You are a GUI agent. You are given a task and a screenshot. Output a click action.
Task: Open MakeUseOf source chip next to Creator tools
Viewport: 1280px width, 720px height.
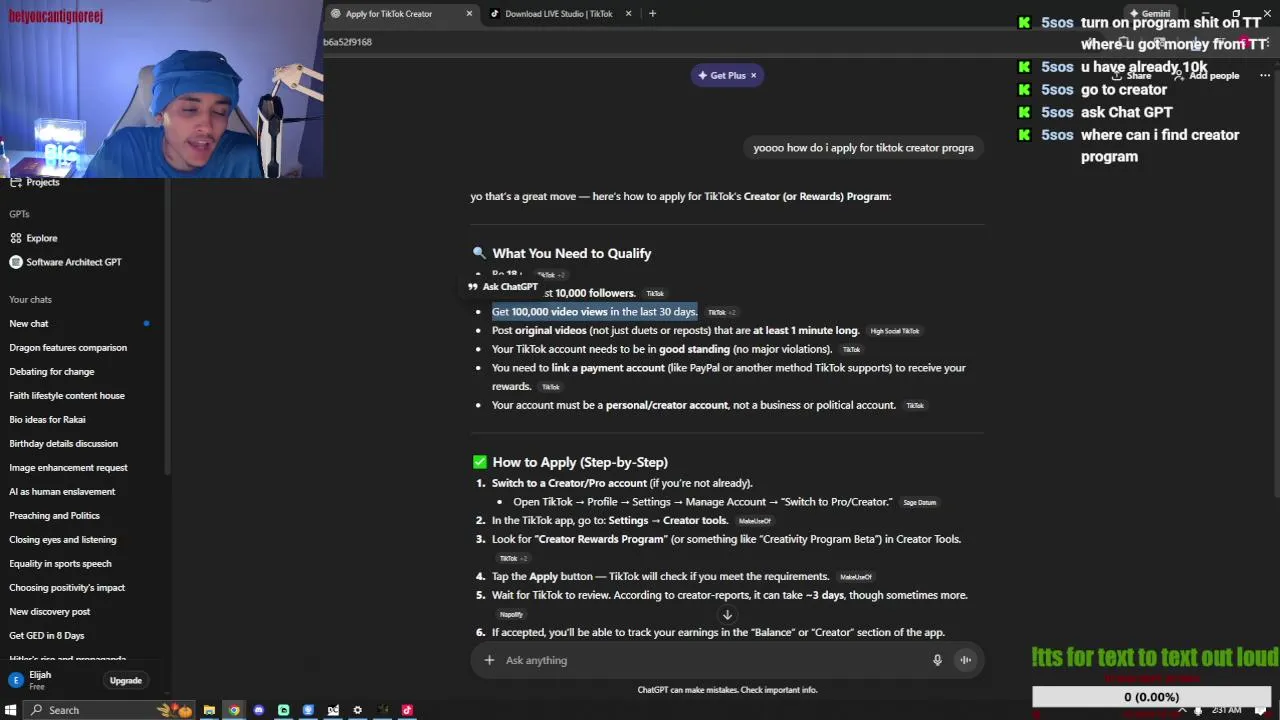point(754,521)
